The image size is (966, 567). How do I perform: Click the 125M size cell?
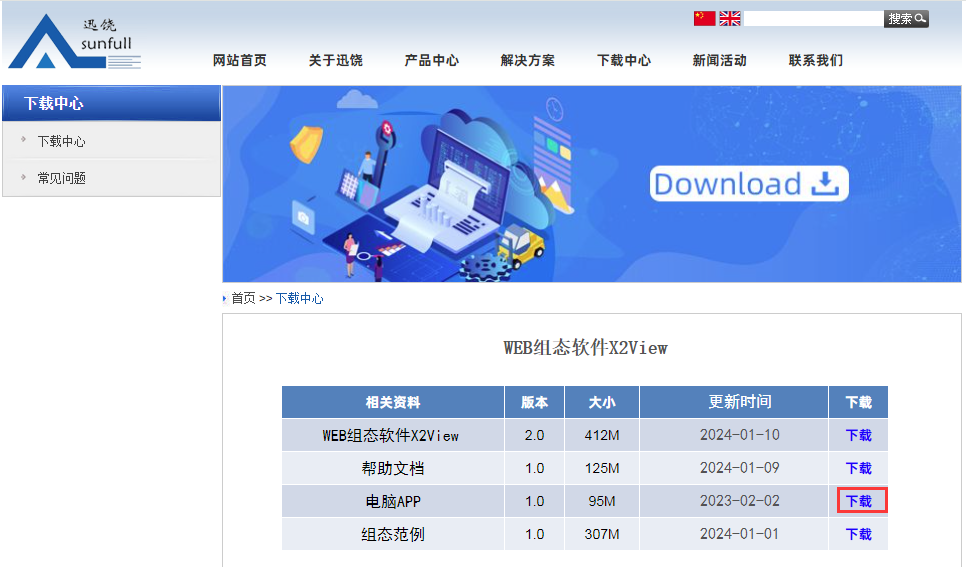[602, 468]
